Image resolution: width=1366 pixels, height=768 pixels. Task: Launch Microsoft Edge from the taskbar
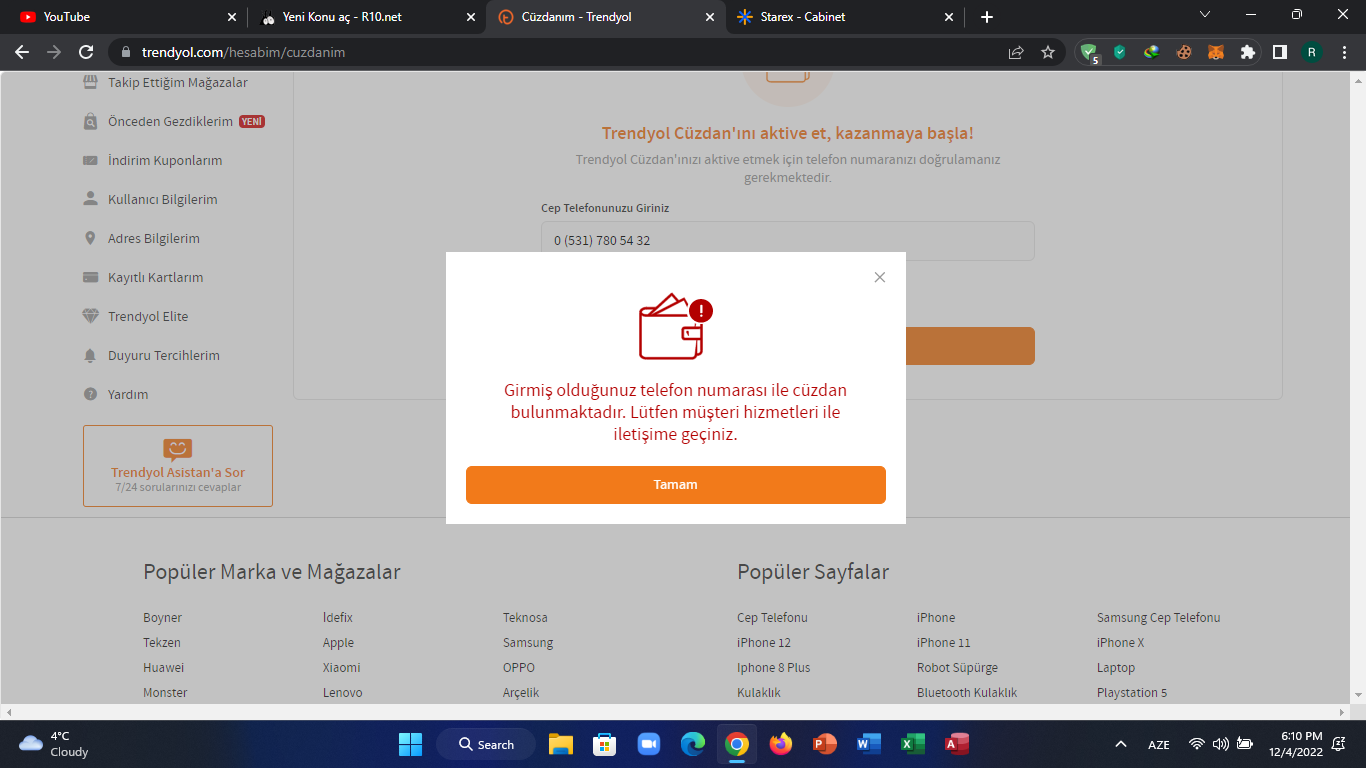pyautogui.click(x=693, y=744)
